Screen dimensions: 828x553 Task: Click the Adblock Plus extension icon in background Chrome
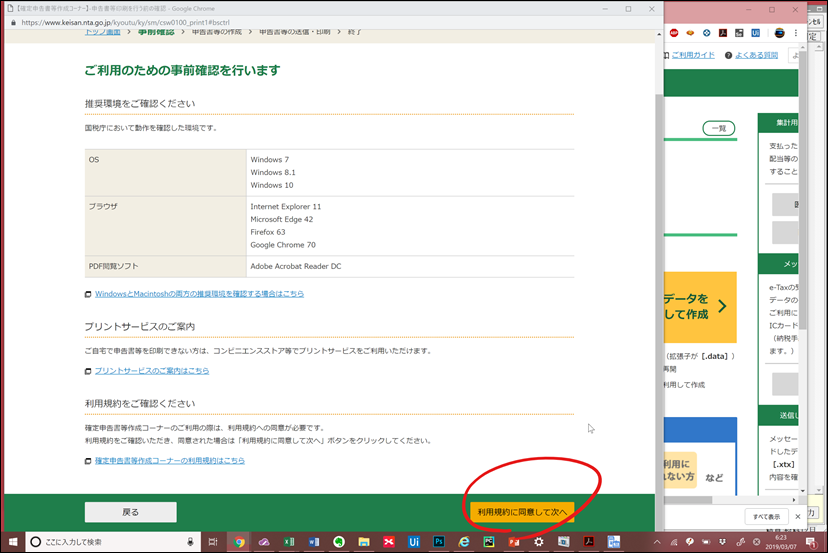click(674, 33)
